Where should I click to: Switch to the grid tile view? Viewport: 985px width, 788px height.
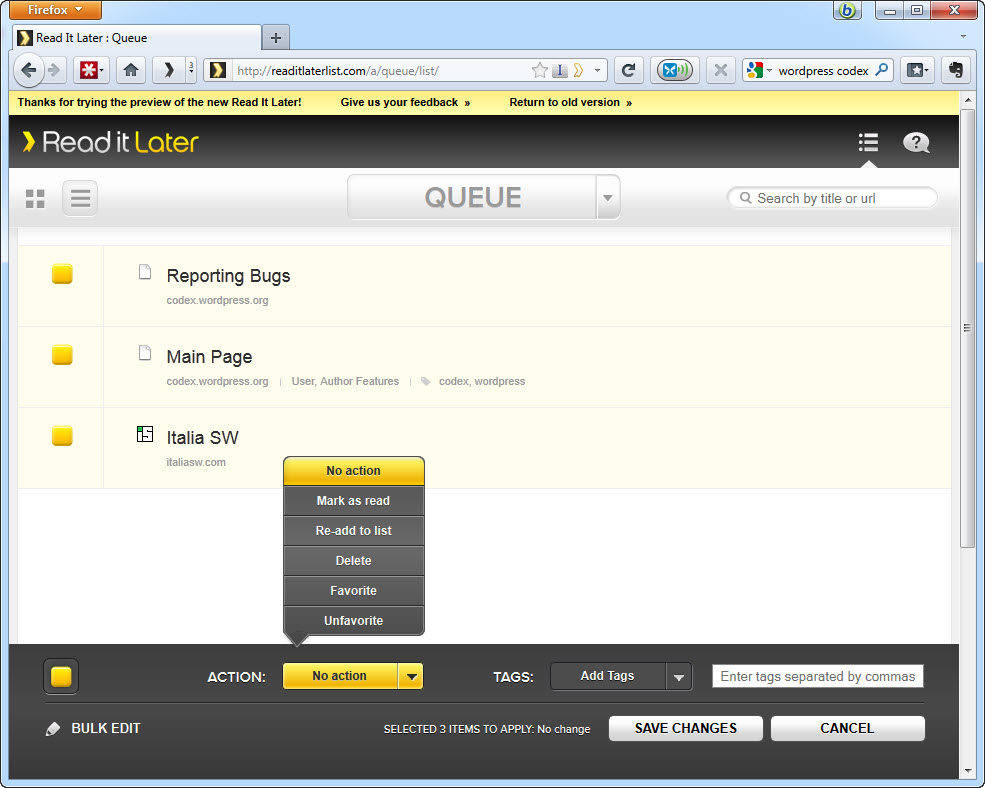tap(35, 199)
